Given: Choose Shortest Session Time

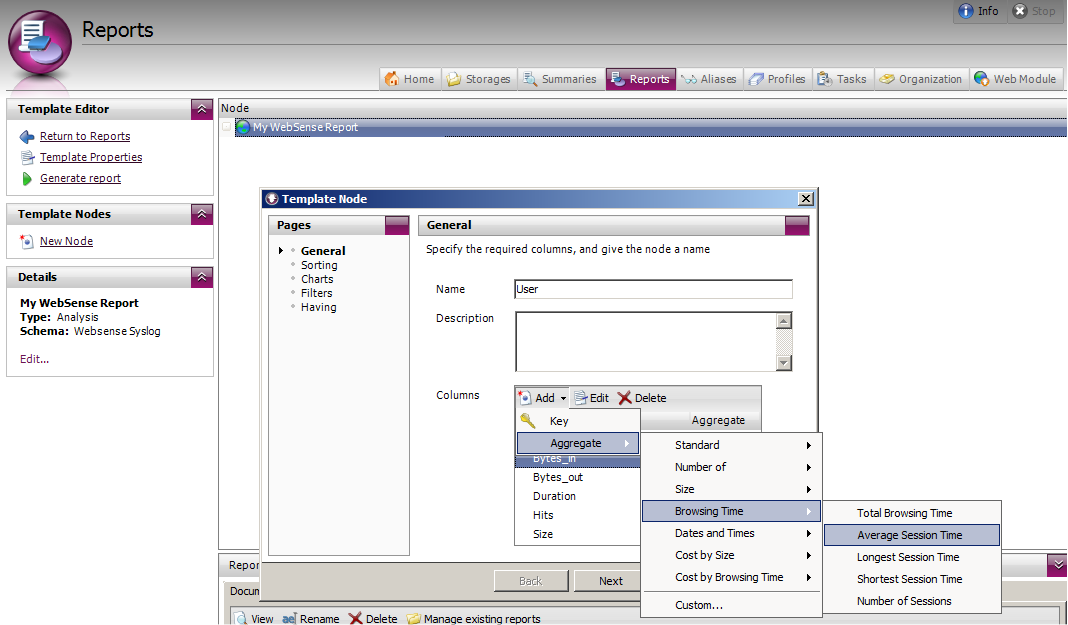Looking at the screenshot, I should click(x=911, y=579).
